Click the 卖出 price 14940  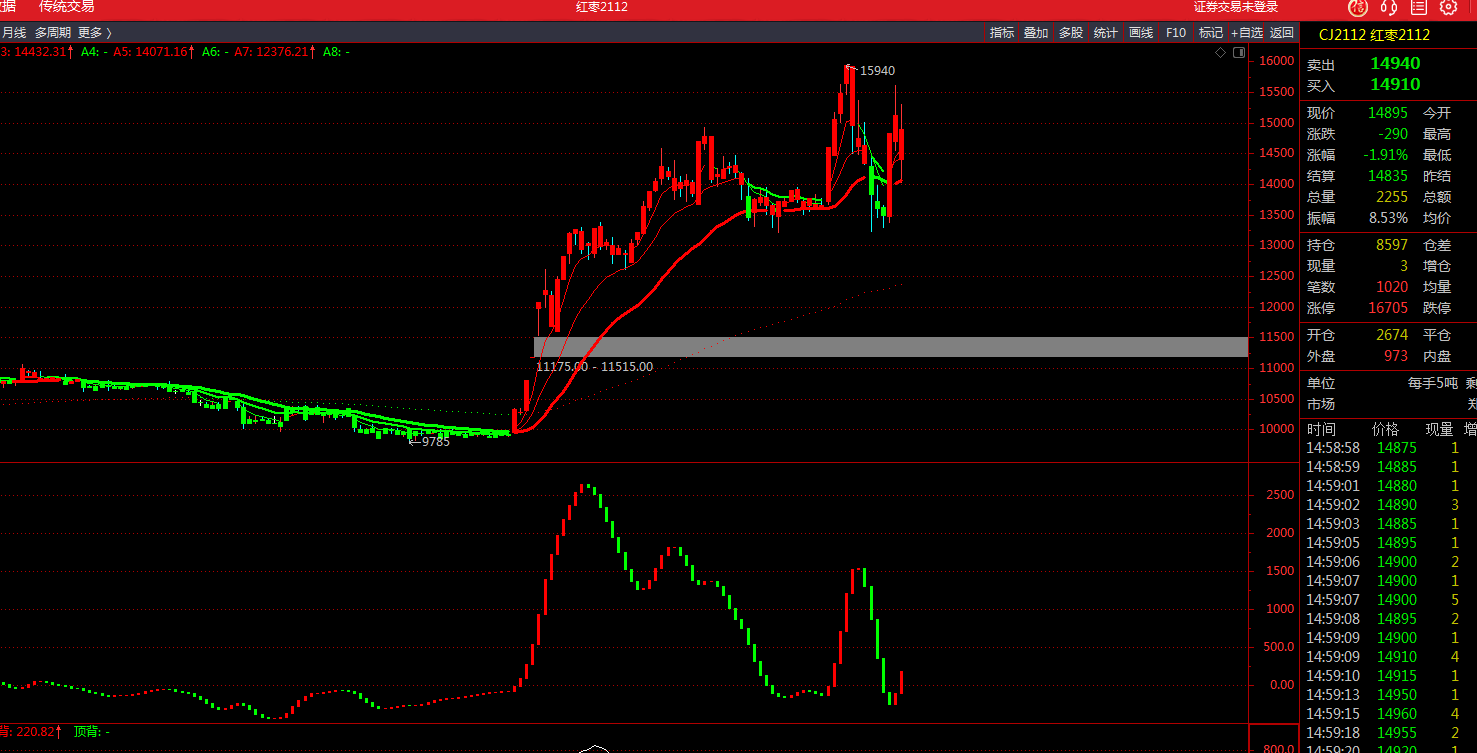(1395, 63)
